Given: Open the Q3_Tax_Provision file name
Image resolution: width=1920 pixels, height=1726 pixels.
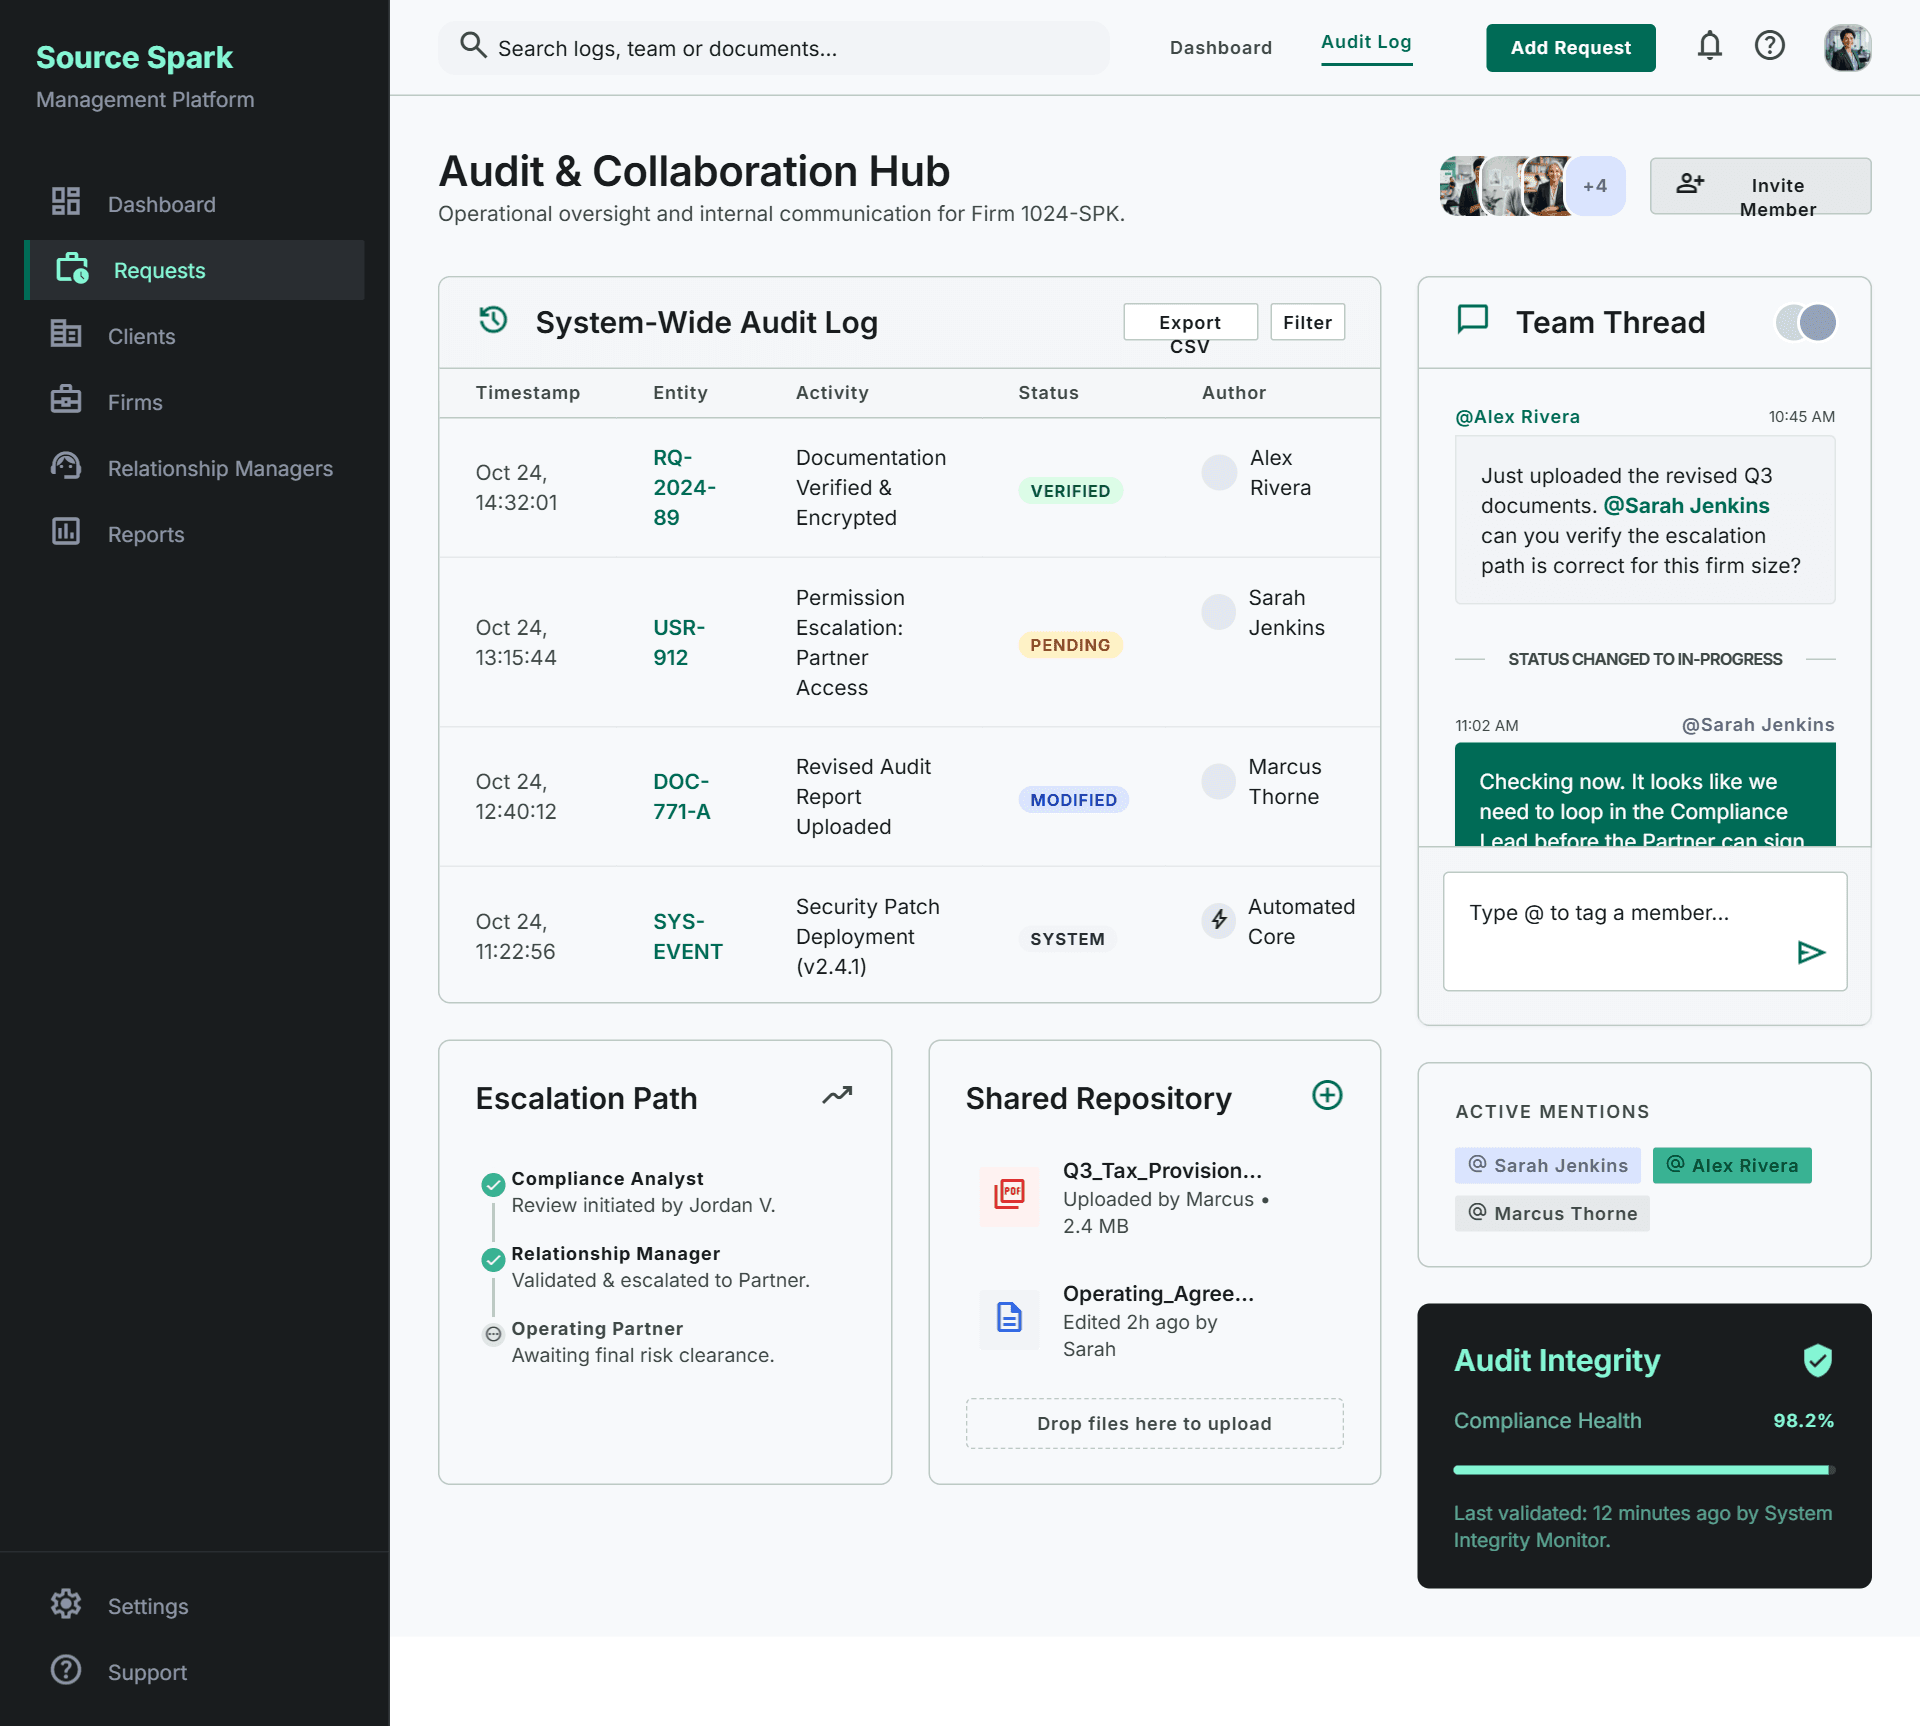Looking at the screenshot, I should point(1162,1170).
